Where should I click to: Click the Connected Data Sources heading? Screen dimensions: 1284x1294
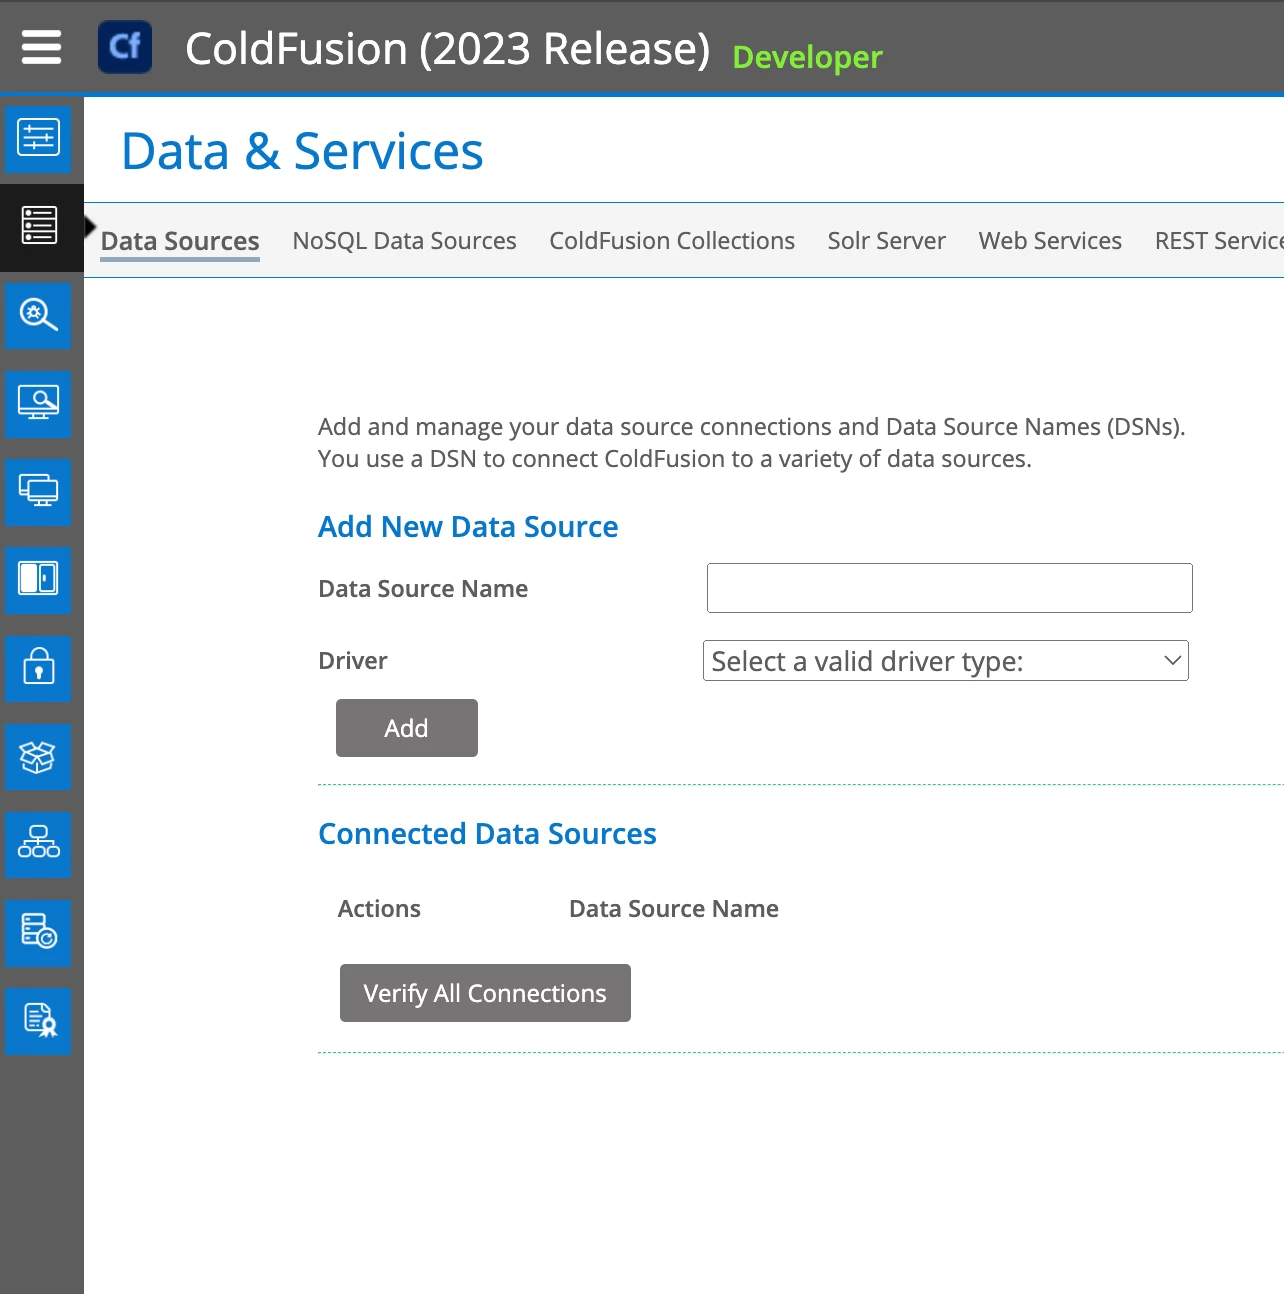[487, 834]
